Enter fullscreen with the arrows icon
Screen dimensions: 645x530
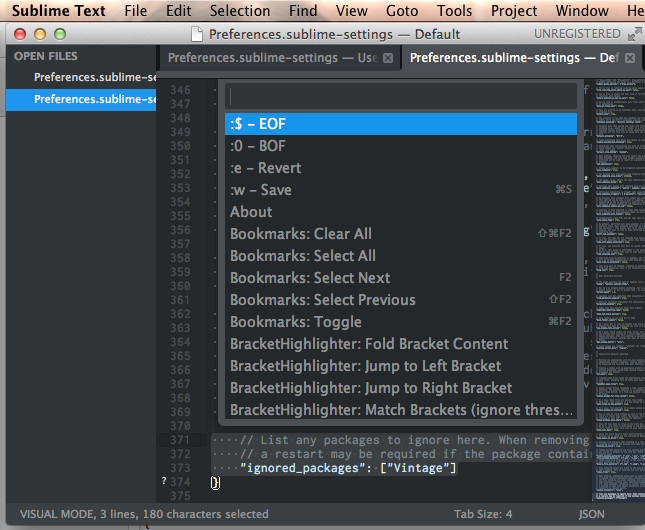[635, 34]
